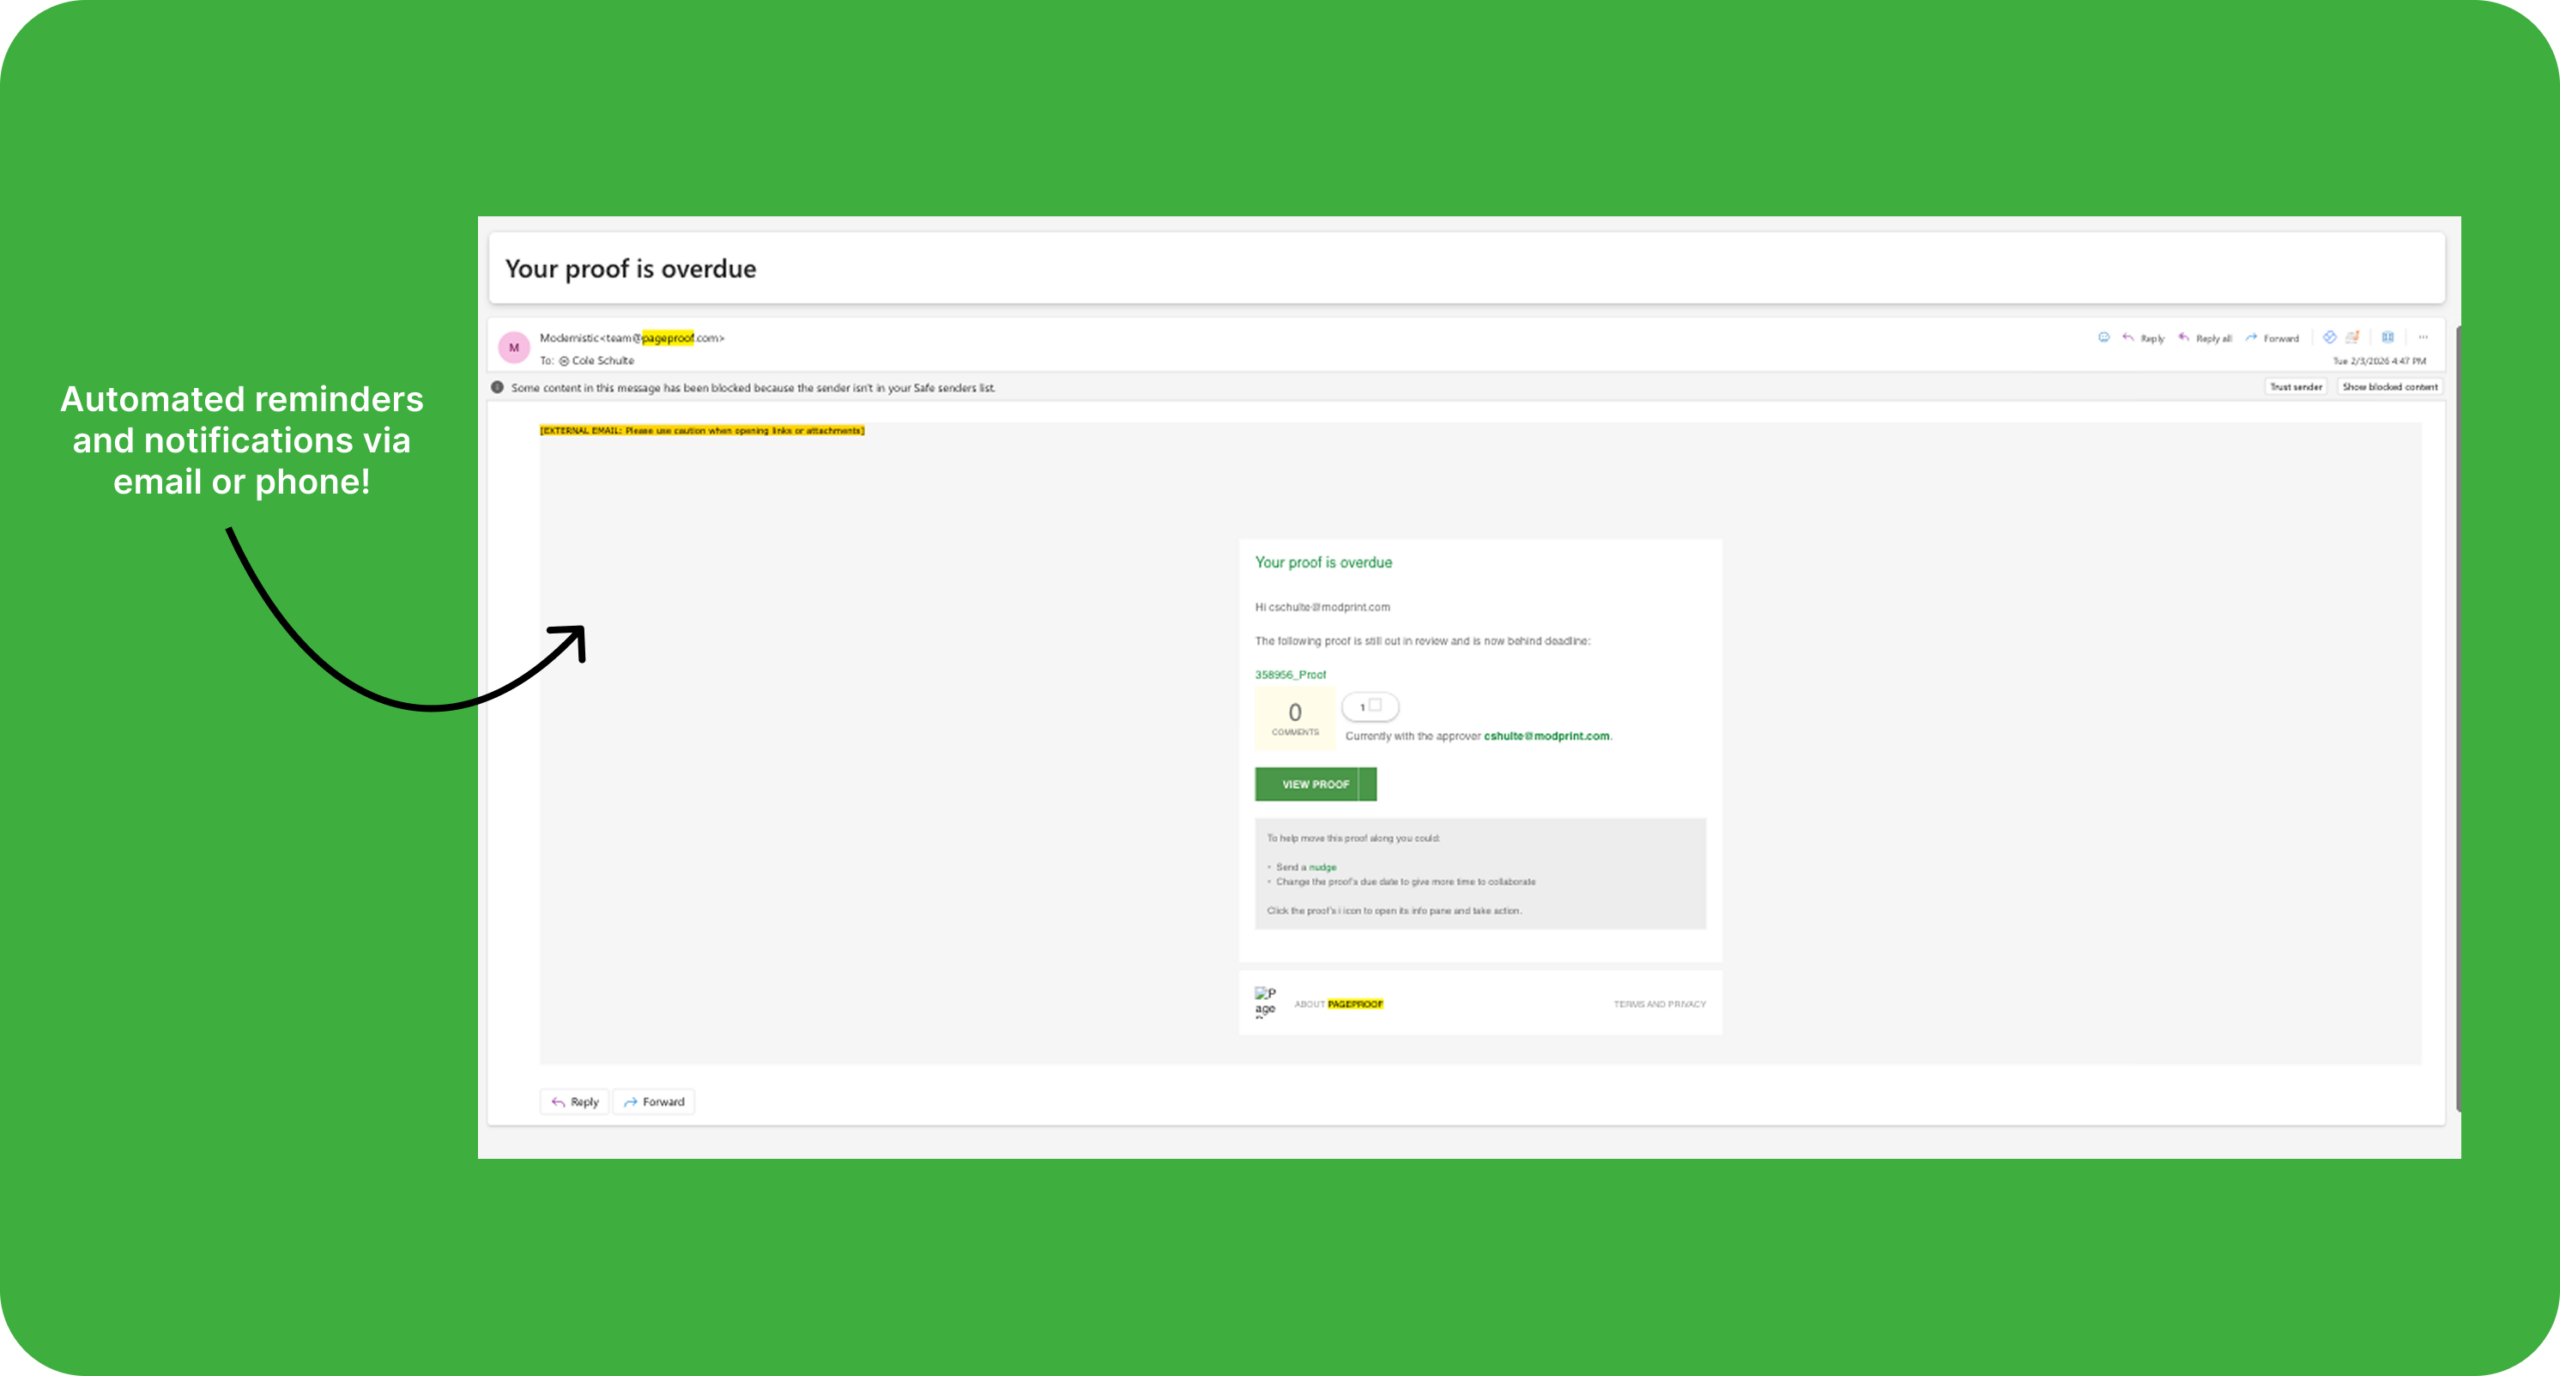Click the blocked content info icon
The image size is (2560, 1376).
497,387
